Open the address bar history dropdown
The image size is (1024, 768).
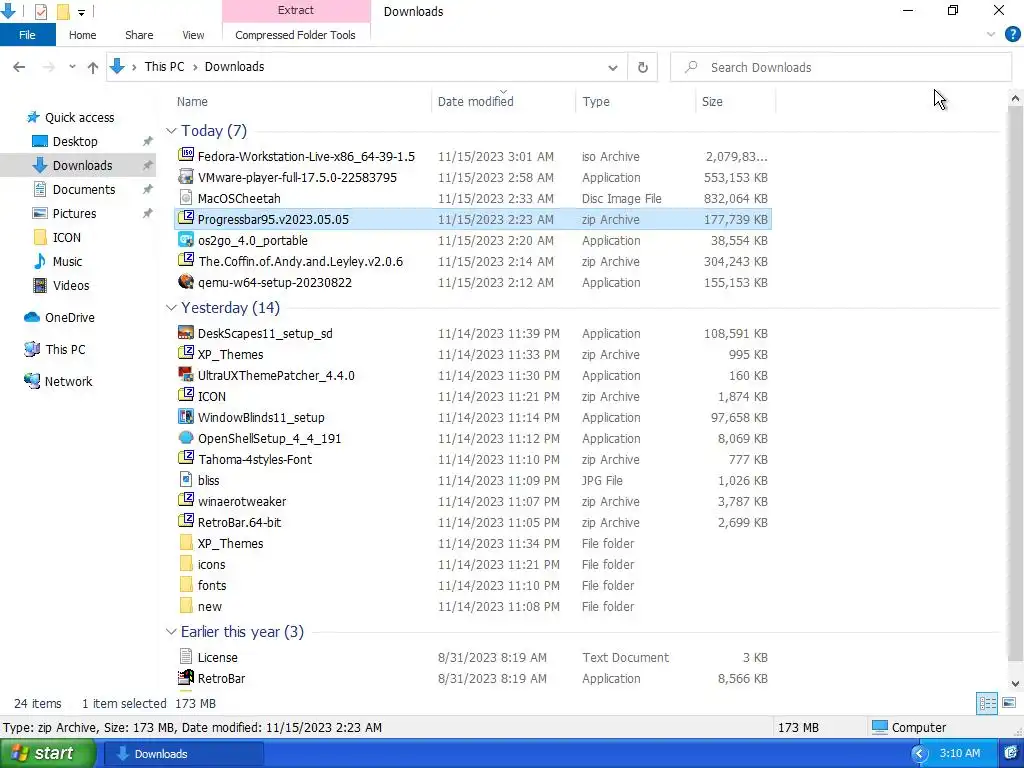[613, 67]
